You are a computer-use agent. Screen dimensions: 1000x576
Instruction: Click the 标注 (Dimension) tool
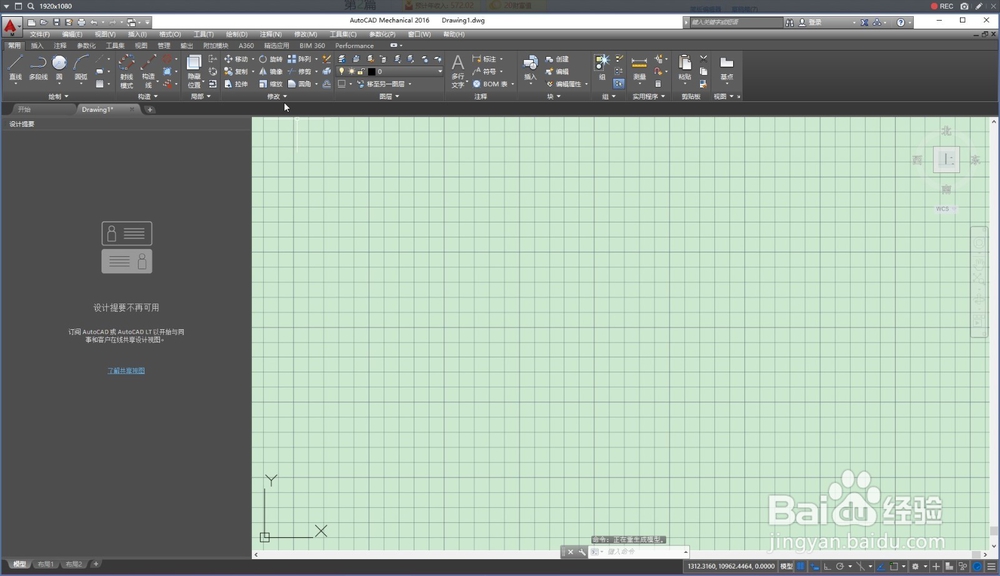coord(485,59)
